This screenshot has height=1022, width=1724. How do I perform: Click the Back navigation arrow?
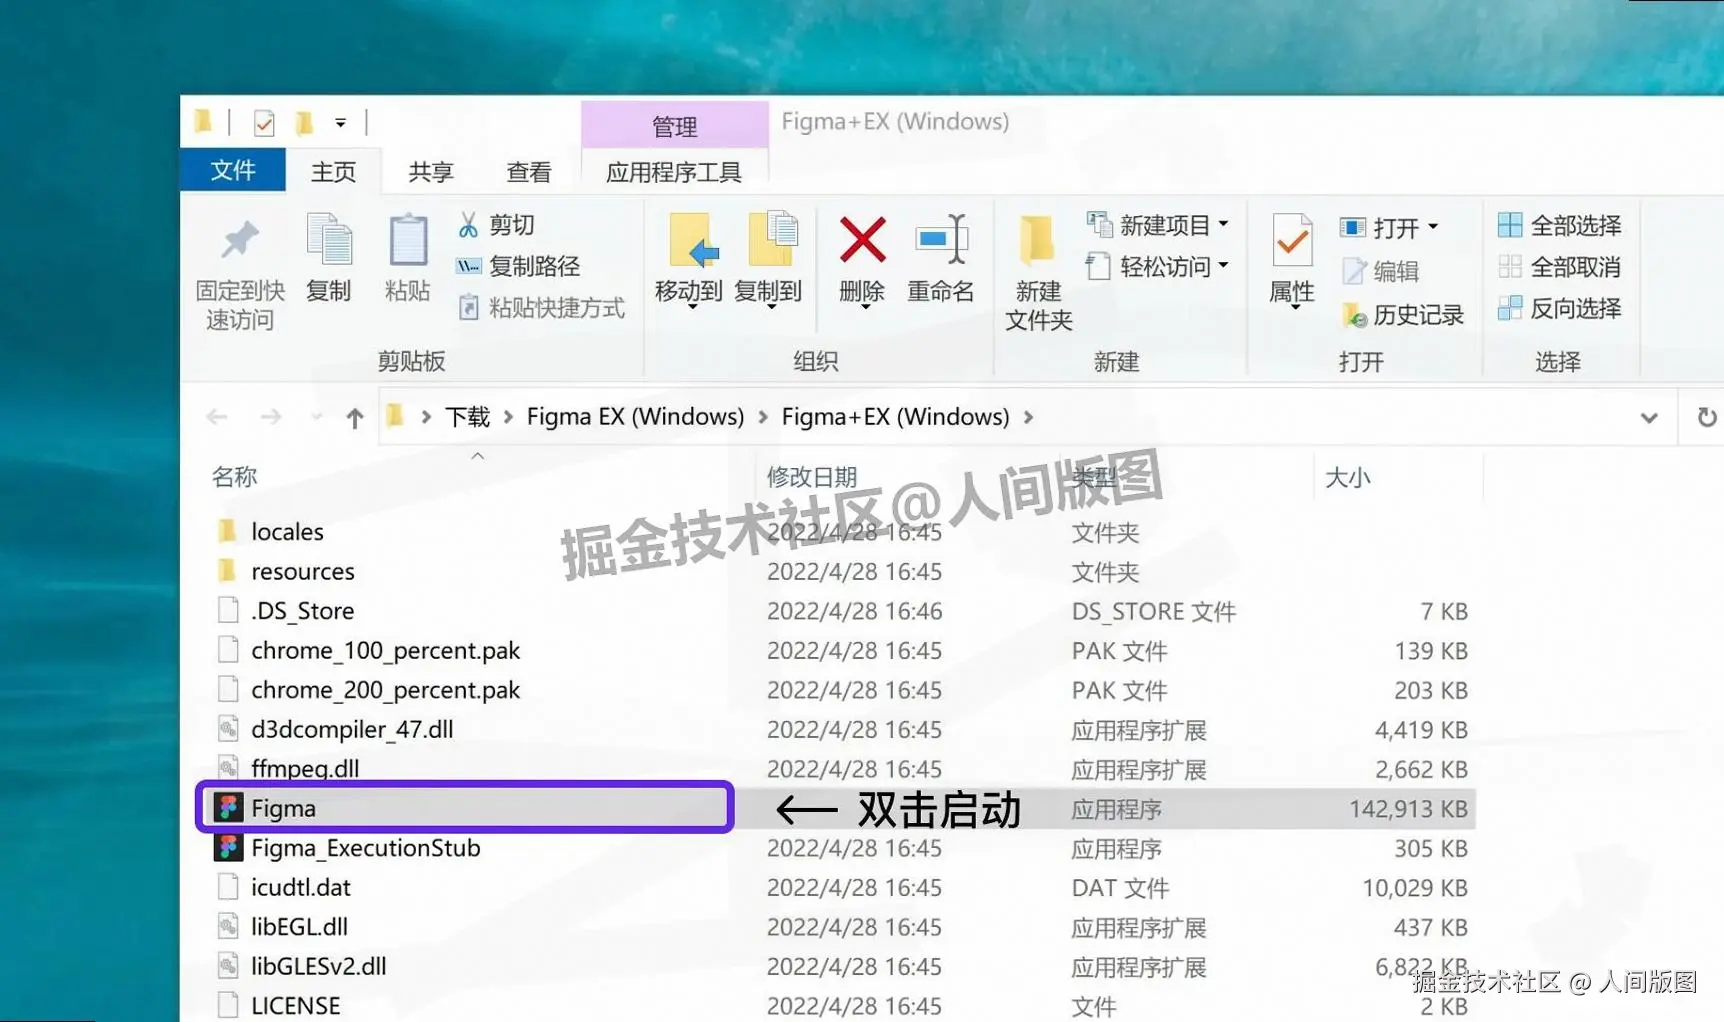click(x=217, y=417)
